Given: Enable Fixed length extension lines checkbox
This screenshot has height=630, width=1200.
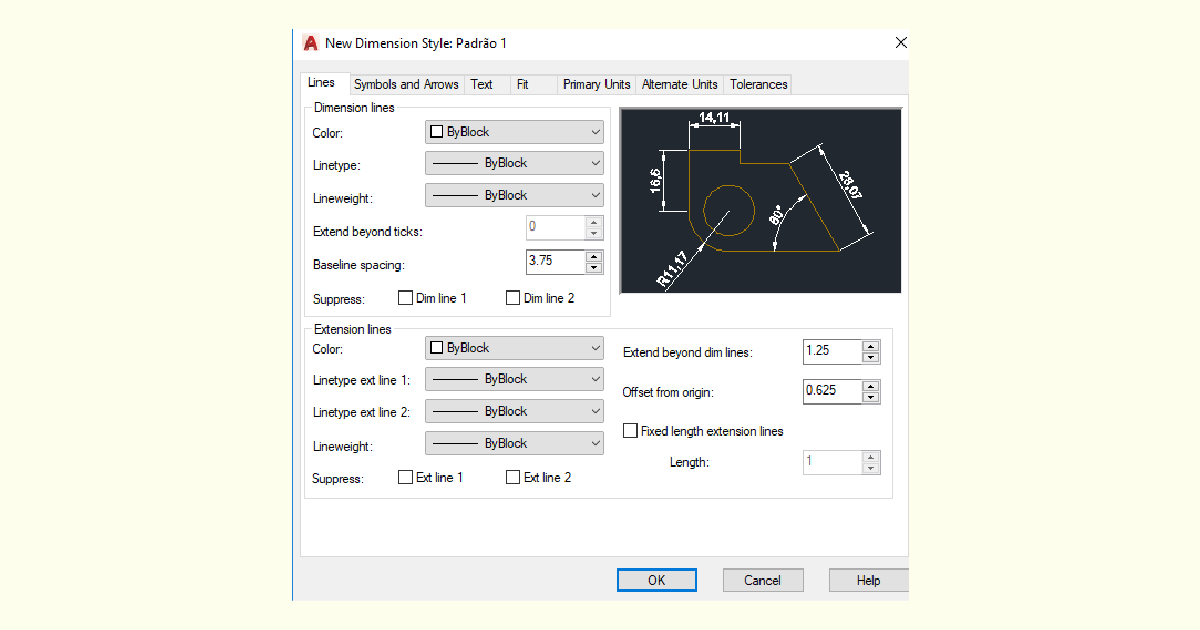Looking at the screenshot, I should (630, 431).
